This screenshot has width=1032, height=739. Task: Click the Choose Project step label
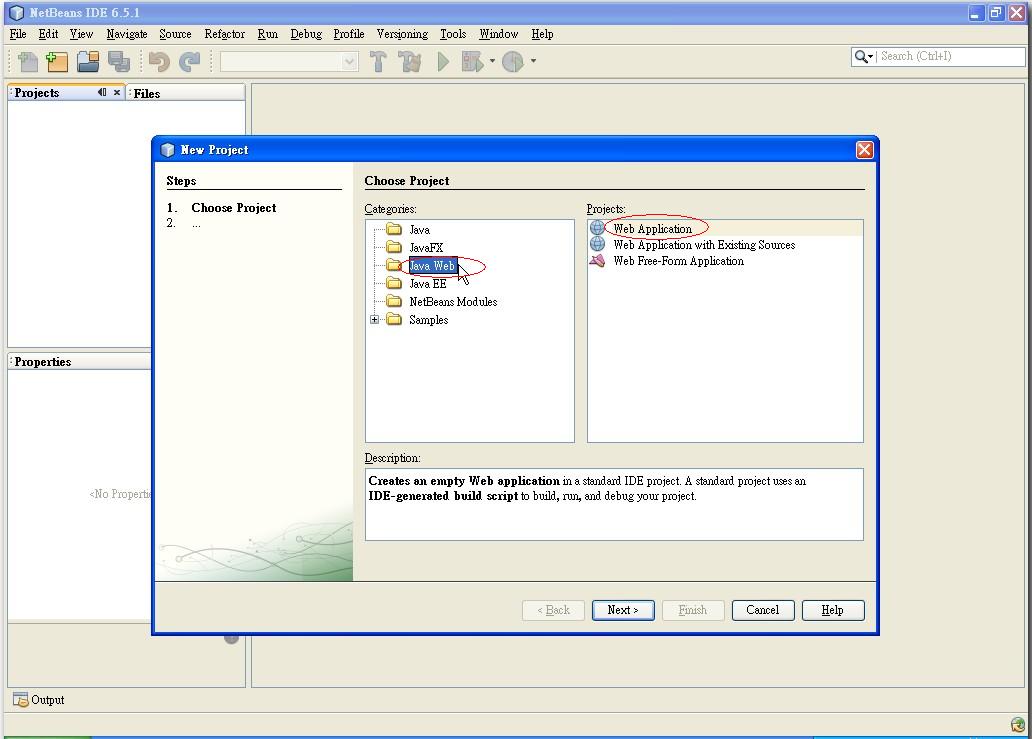(234, 208)
